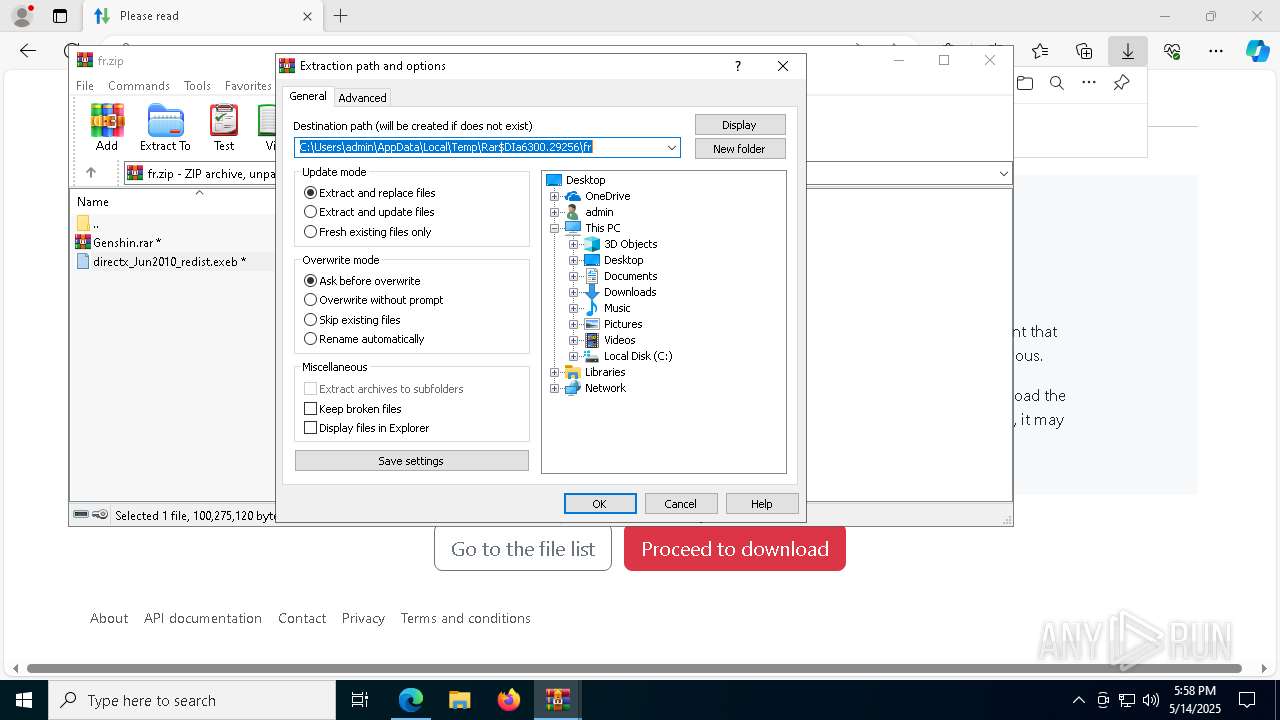Expand Libraries node in tree
1280x720 pixels.
[x=554, y=372]
